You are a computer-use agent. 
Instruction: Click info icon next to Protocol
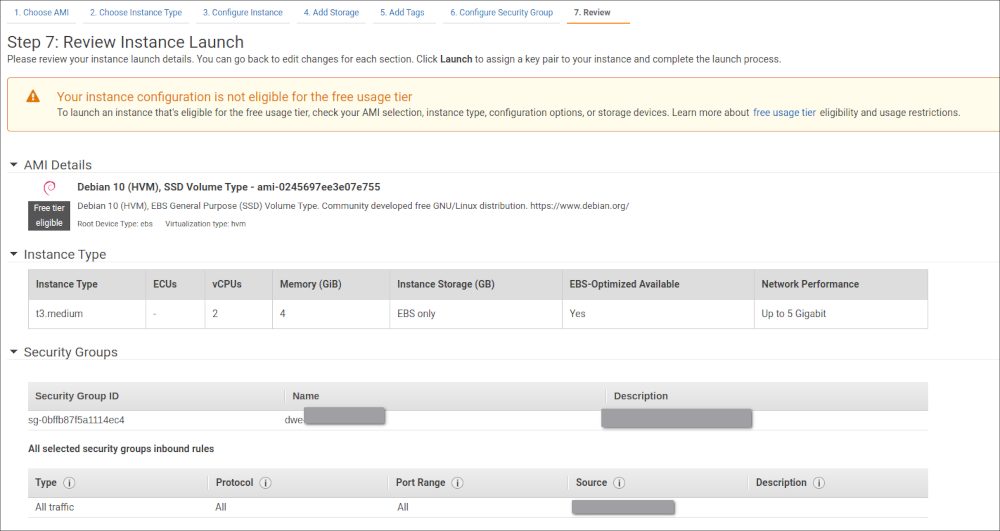265,483
